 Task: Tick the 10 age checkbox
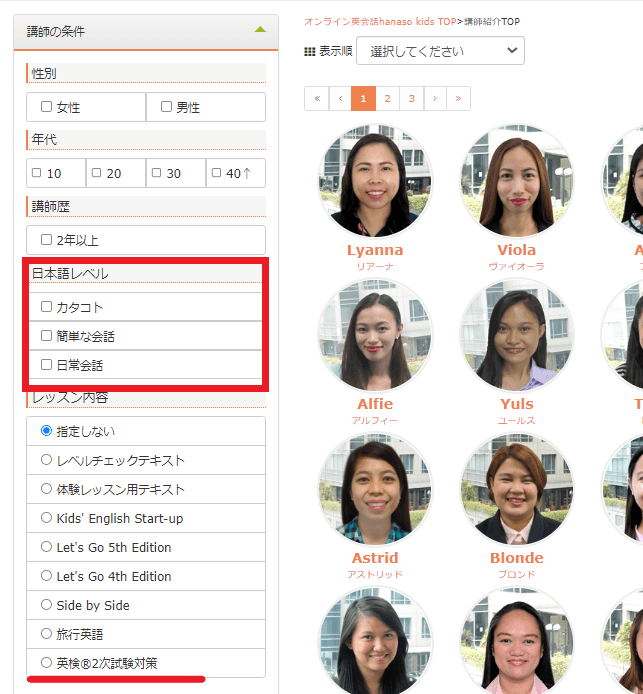37,173
